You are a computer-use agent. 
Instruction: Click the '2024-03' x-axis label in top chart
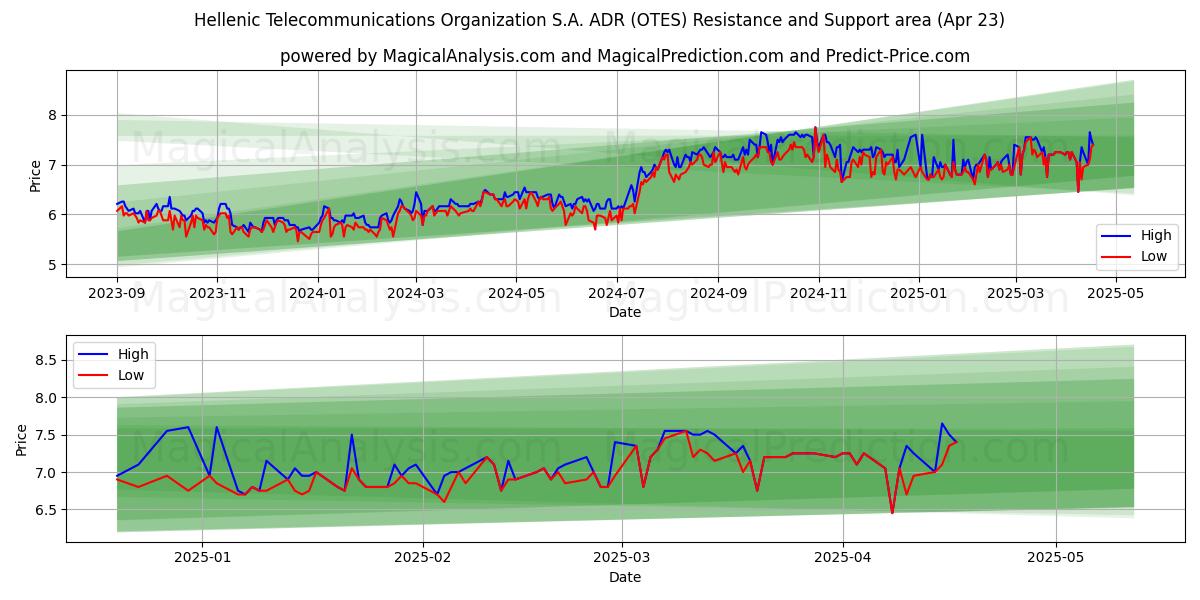click(x=416, y=295)
